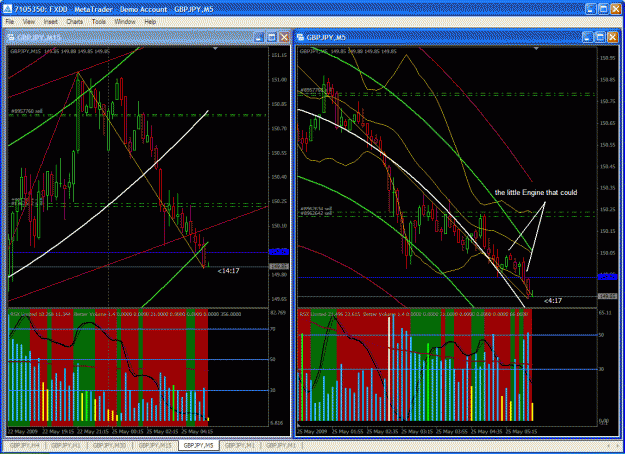Switch to the GBPJPY,H1 chart tab
The height and width of the screenshot is (454, 625).
click(x=66, y=446)
